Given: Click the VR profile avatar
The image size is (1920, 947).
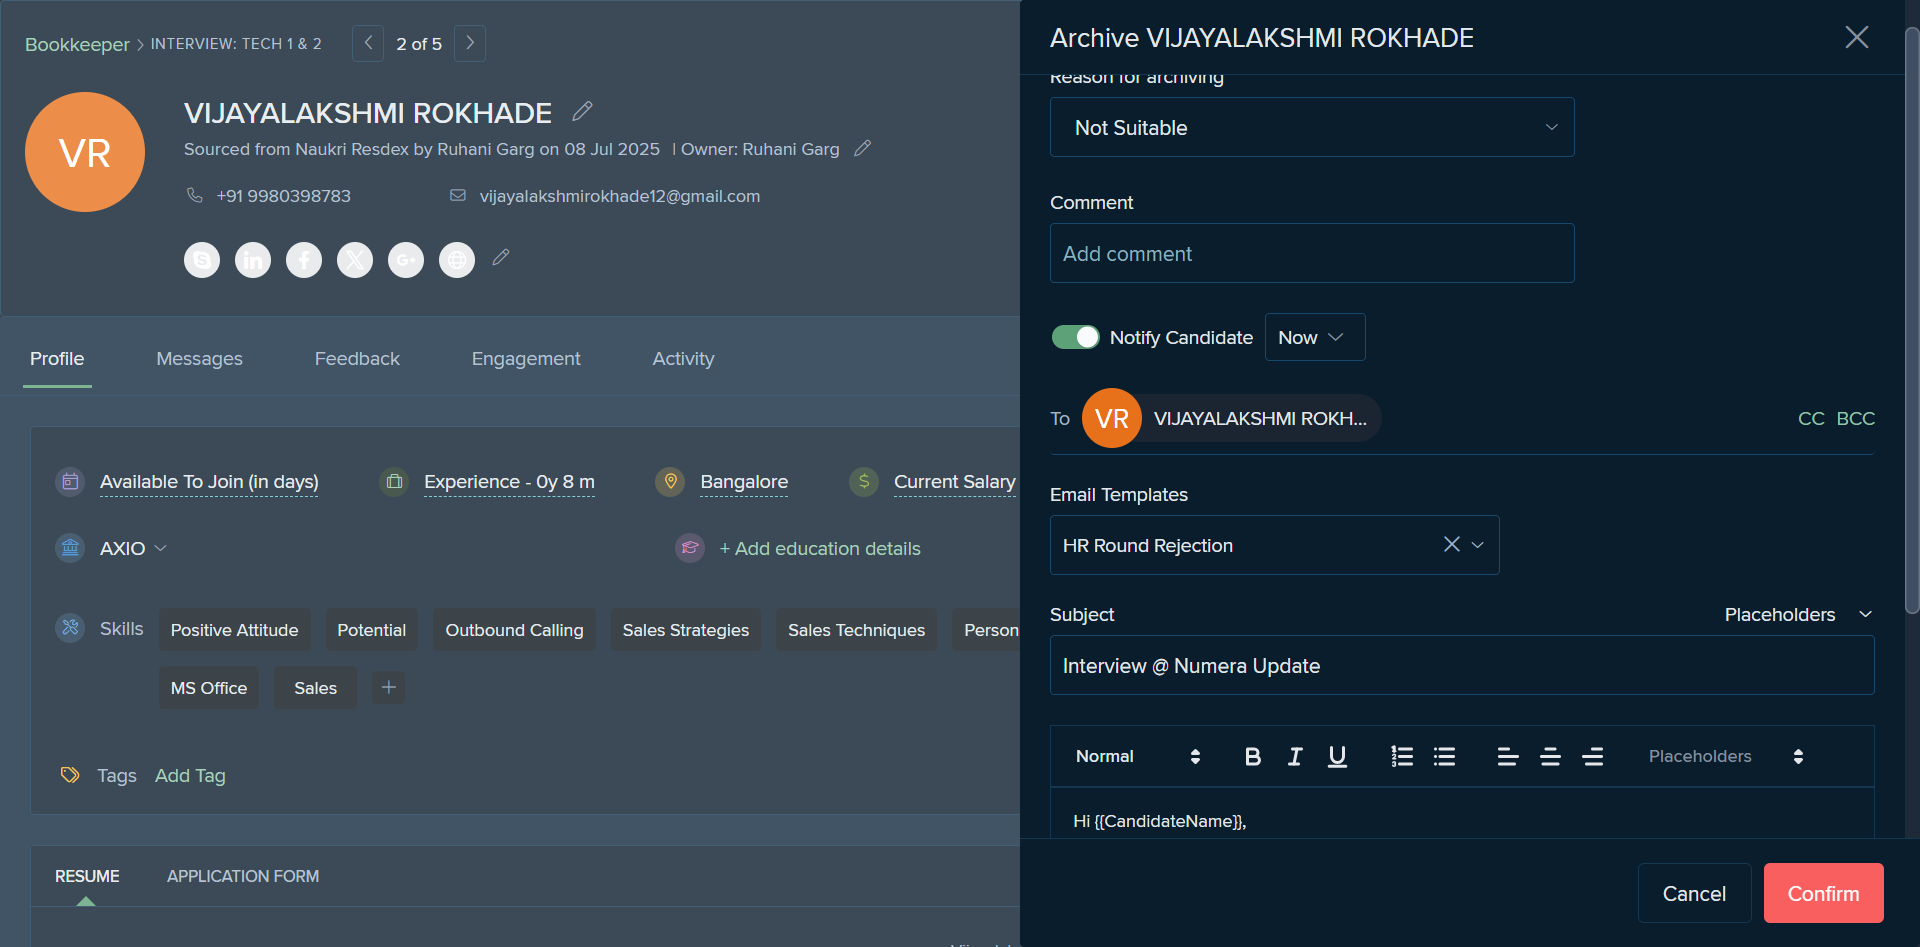Looking at the screenshot, I should point(85,152).
